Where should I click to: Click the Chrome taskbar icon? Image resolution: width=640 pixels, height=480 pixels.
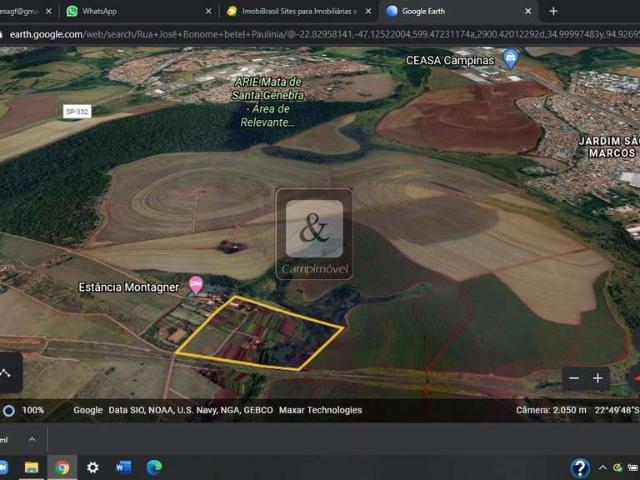click(x=62, y=467)
